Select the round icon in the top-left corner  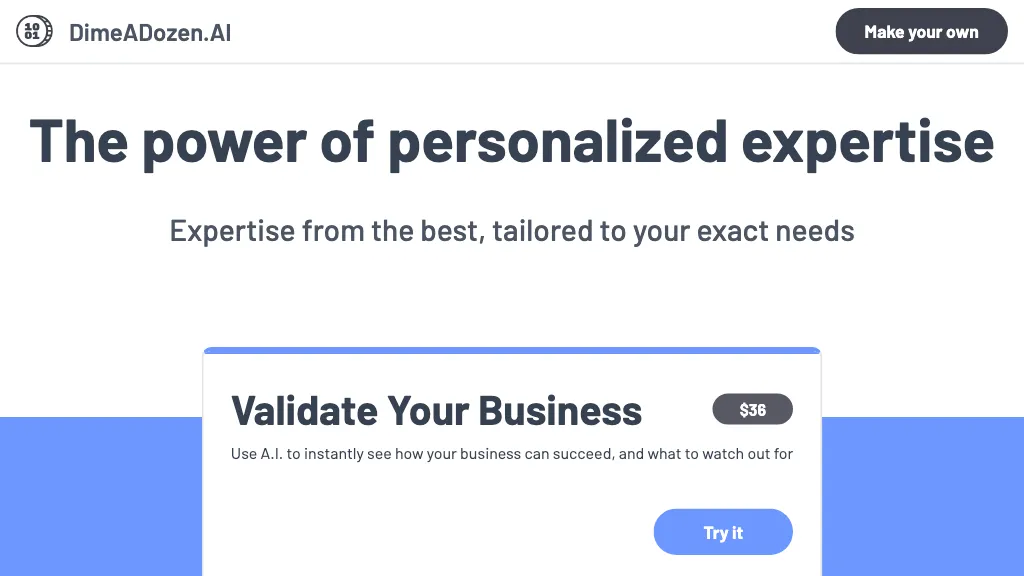34,31
